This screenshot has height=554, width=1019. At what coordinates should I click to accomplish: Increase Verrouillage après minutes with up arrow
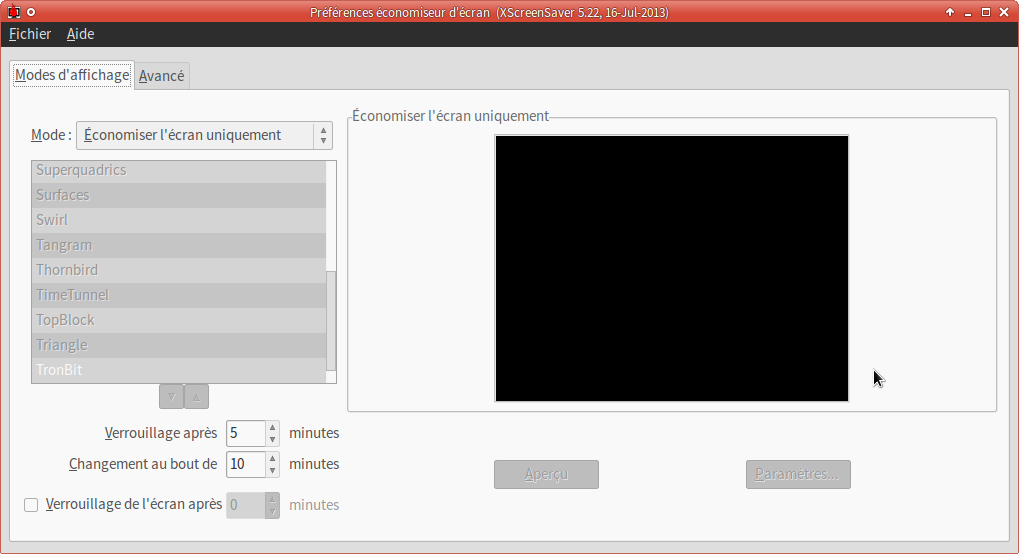[272, 428]
